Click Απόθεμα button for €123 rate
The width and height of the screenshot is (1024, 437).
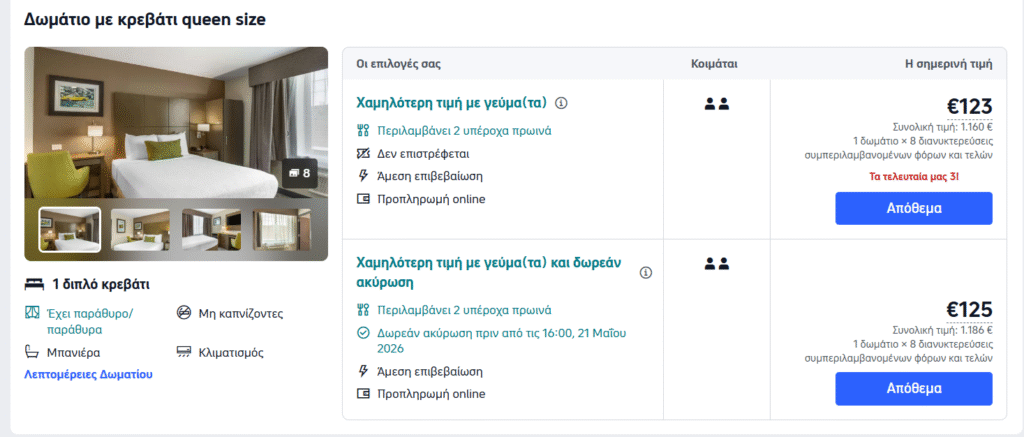[914, 208]
